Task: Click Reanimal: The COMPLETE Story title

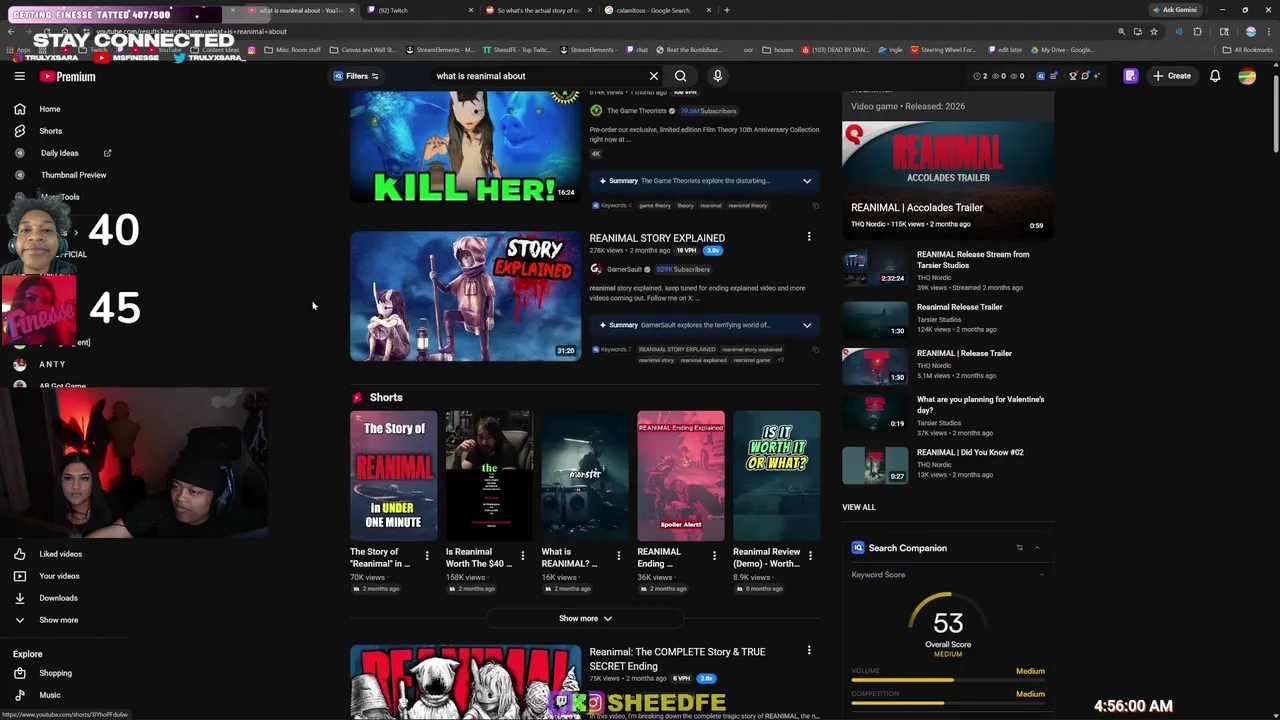Action: 677,659
